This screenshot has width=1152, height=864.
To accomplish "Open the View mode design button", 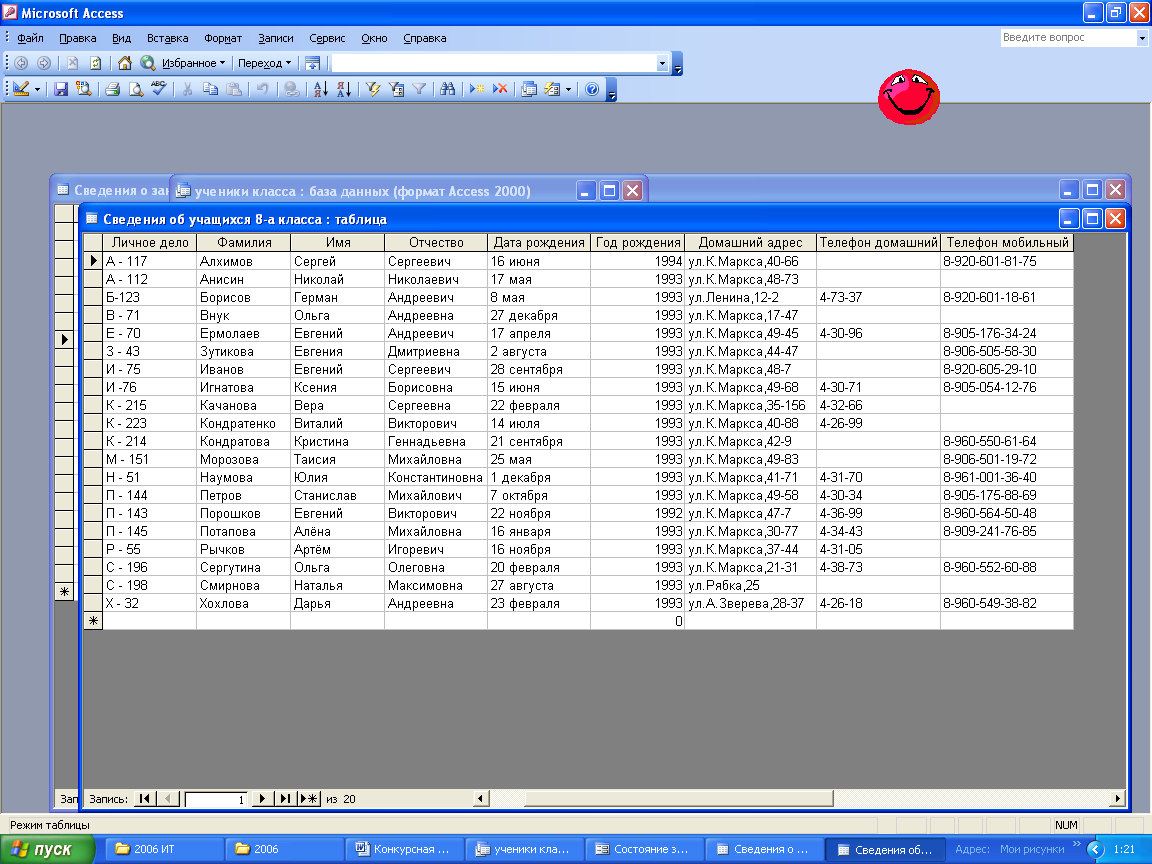I will coord(21,89).
